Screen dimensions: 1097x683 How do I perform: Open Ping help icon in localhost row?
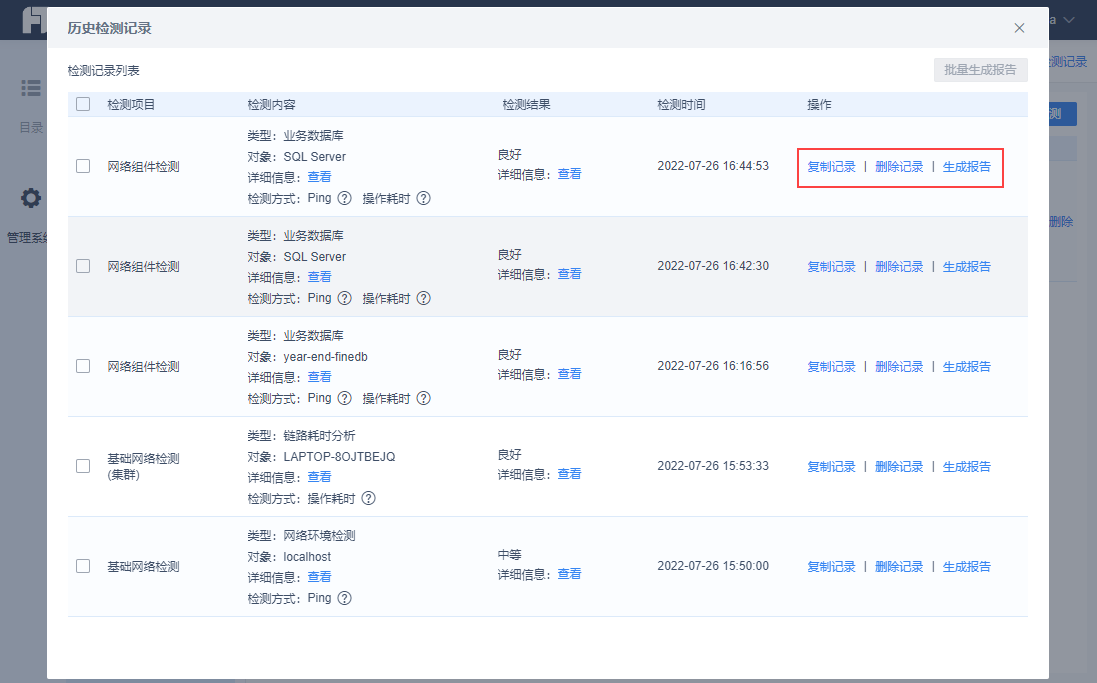pos(344,598)
